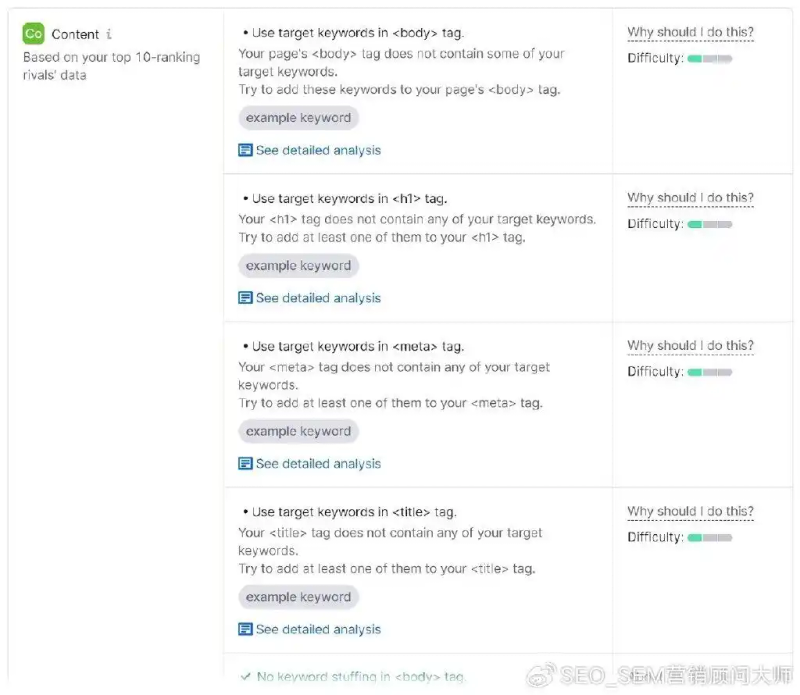Image resolution: width=800 pixels, height=695 pixels.
Task: Open 'See detailed analysis' for title tag
Action: (x=318, y=630)
